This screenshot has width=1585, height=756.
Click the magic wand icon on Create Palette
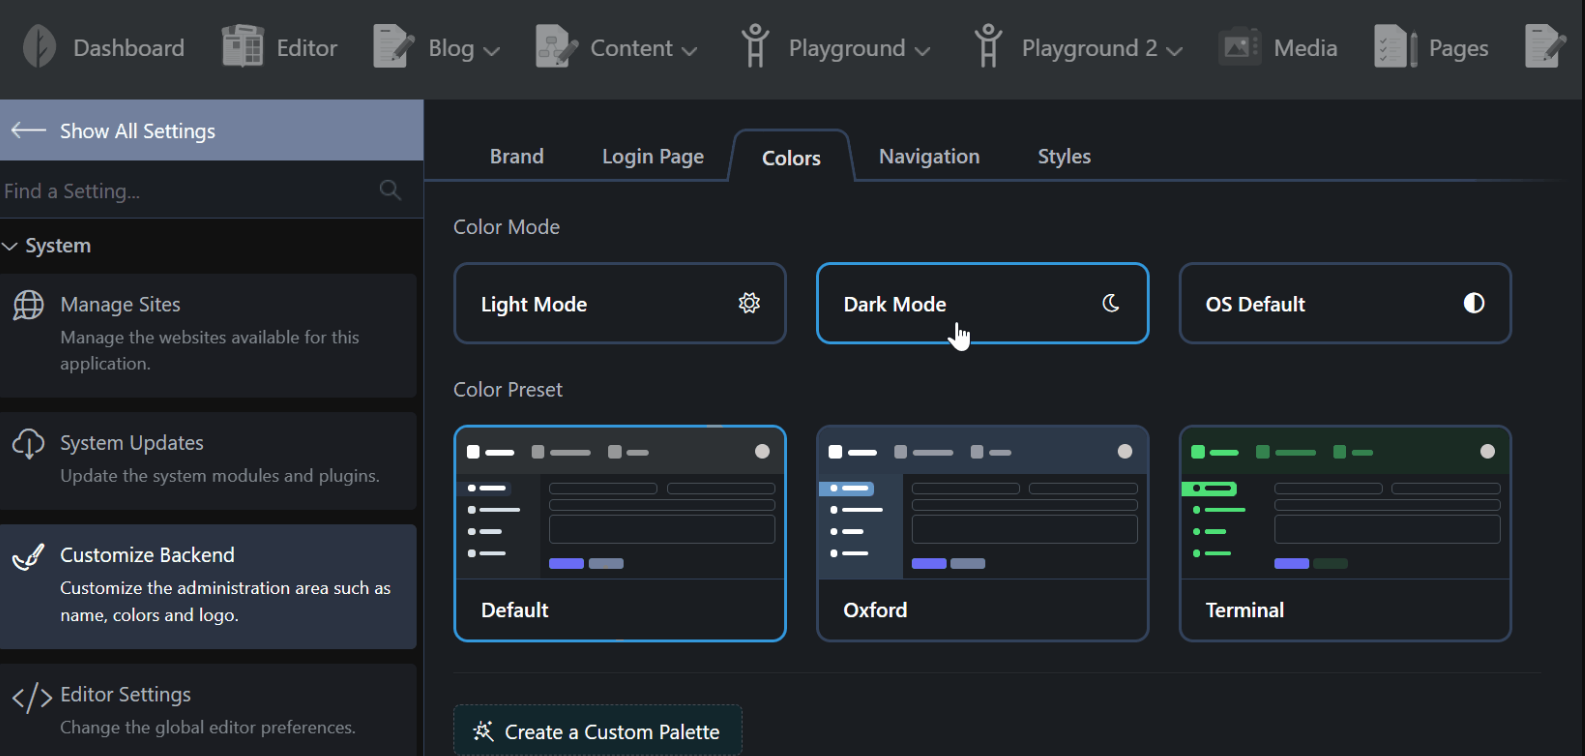pos(483,731)
